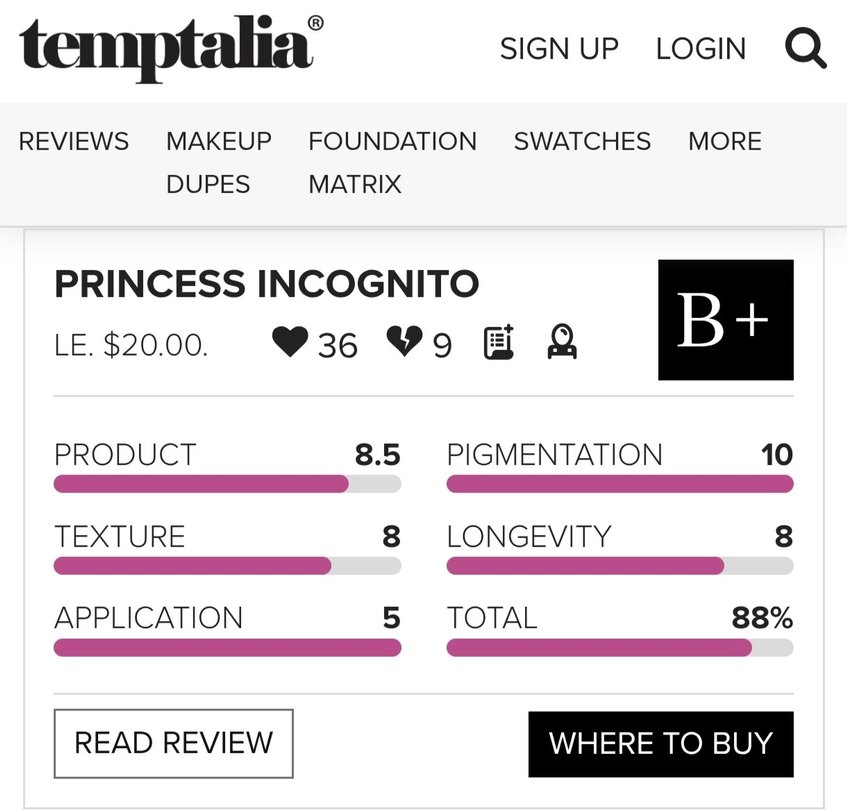The width and height of the screenshot is (847, 810).
Task: Click the Texture rating bar
Action: click(227, 566)
